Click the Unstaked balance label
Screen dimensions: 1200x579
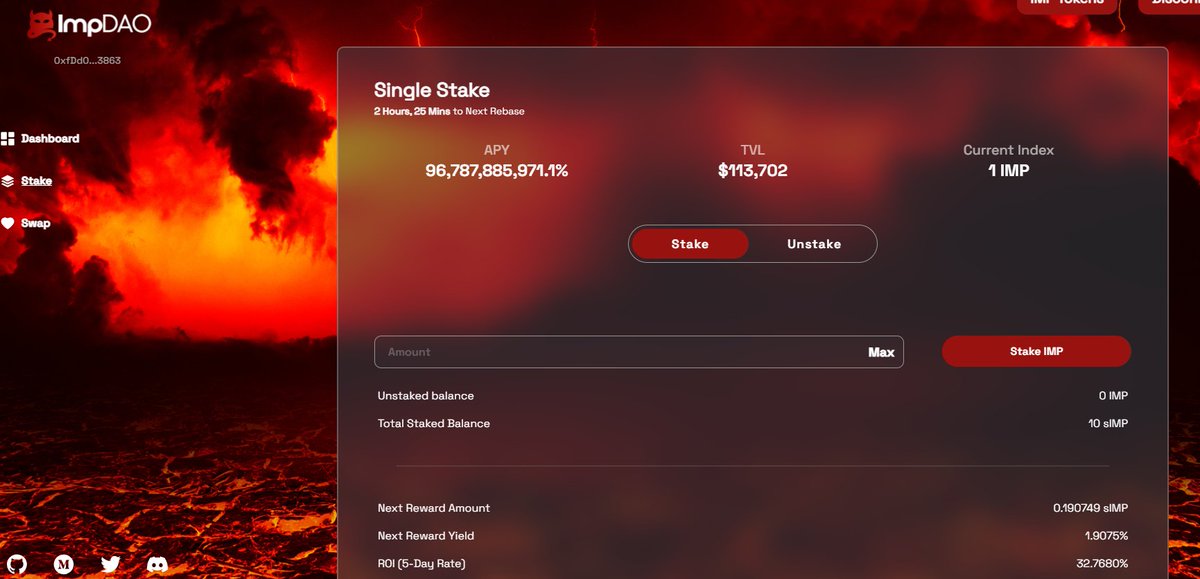pyautogui.click(x=426, y=396)
